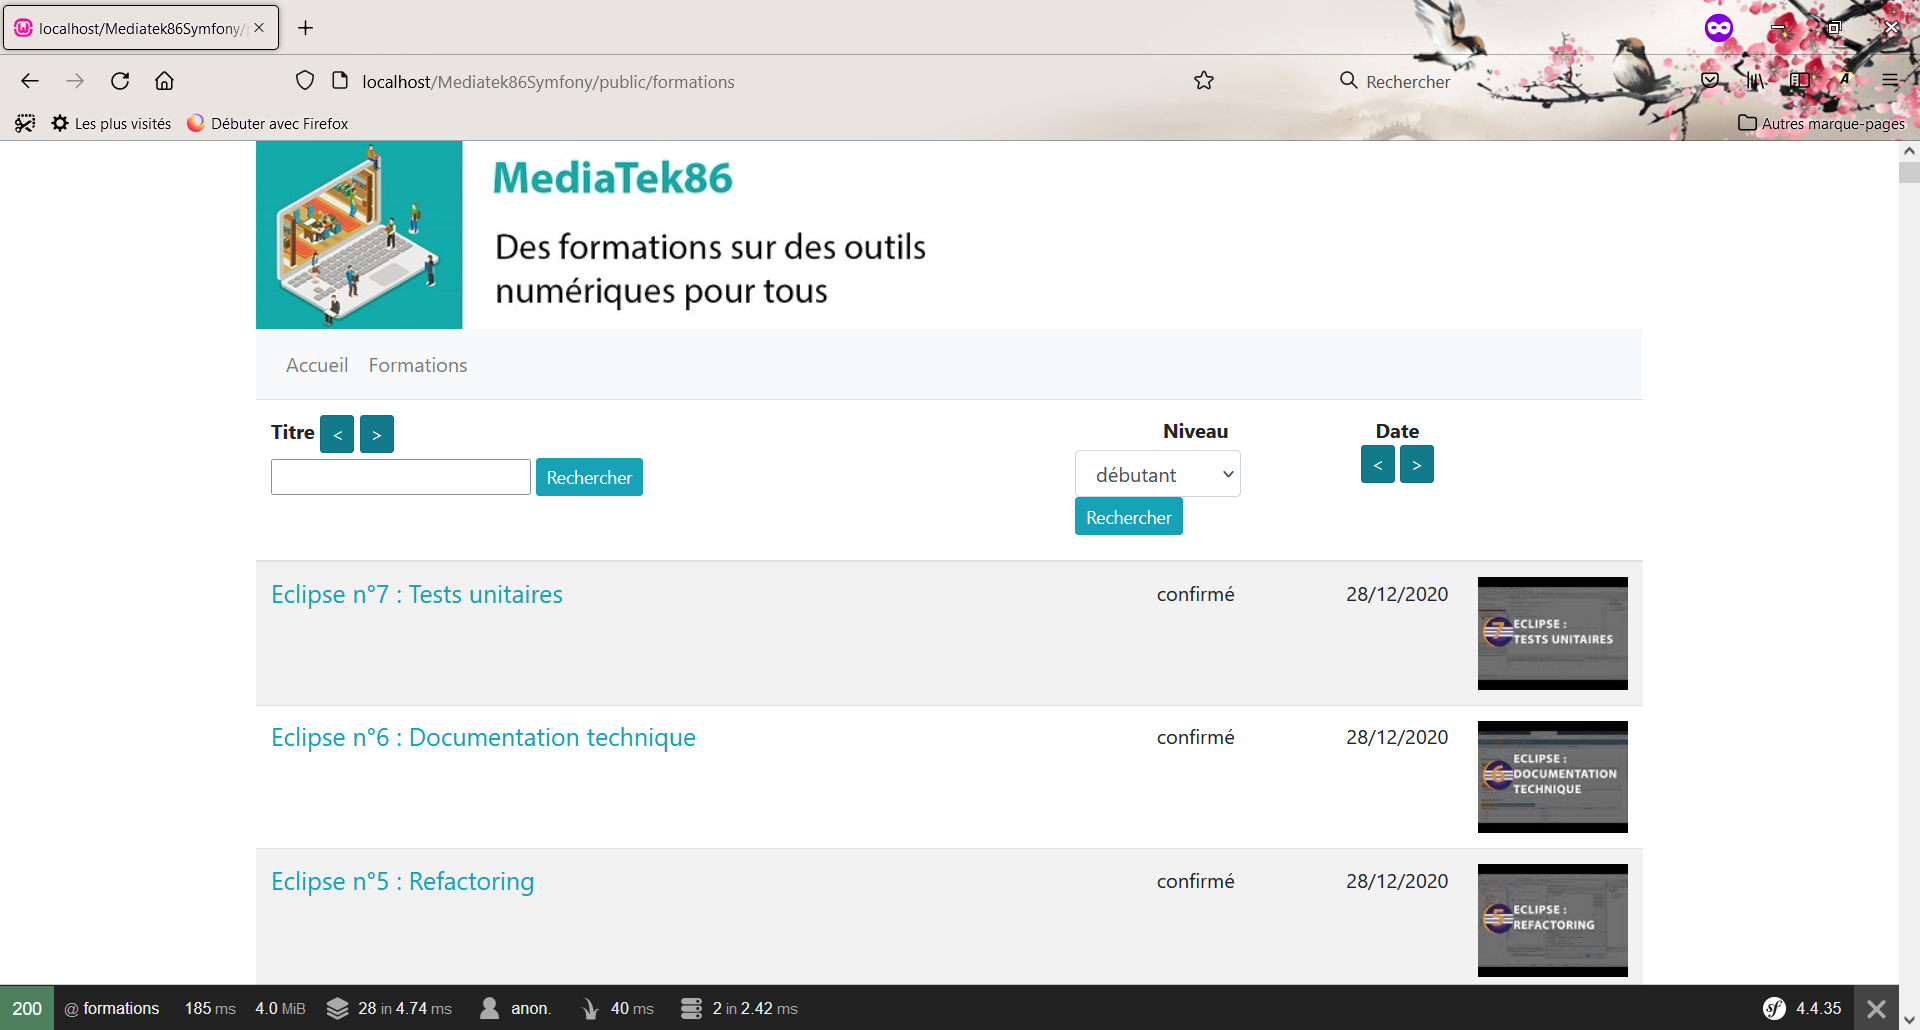Click the Eclipse Documentation technique thumbnail
The width and height of the screenshot is (1920, 1030).
(x=1553, y=777)
